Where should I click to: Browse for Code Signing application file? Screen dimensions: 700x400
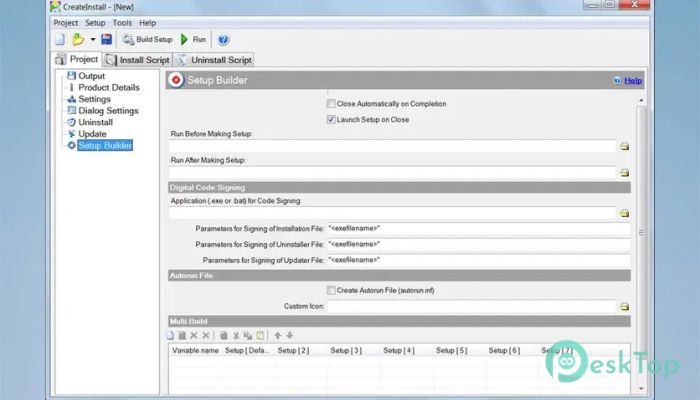(x=625, y=213)
